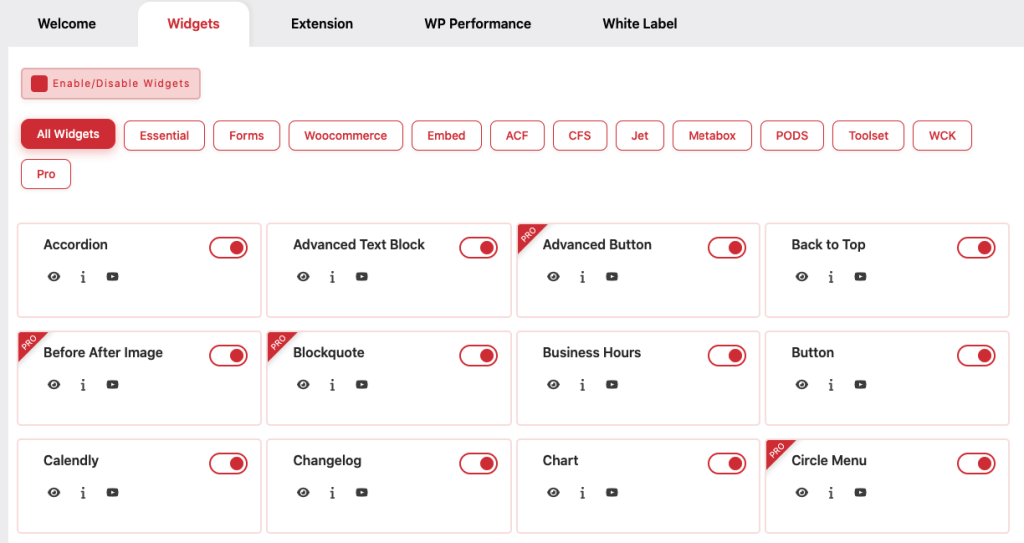Click the video tutorial icon for Advanced Button
The width and height of the screenshot is (1024, 543).
pos(611,277)
